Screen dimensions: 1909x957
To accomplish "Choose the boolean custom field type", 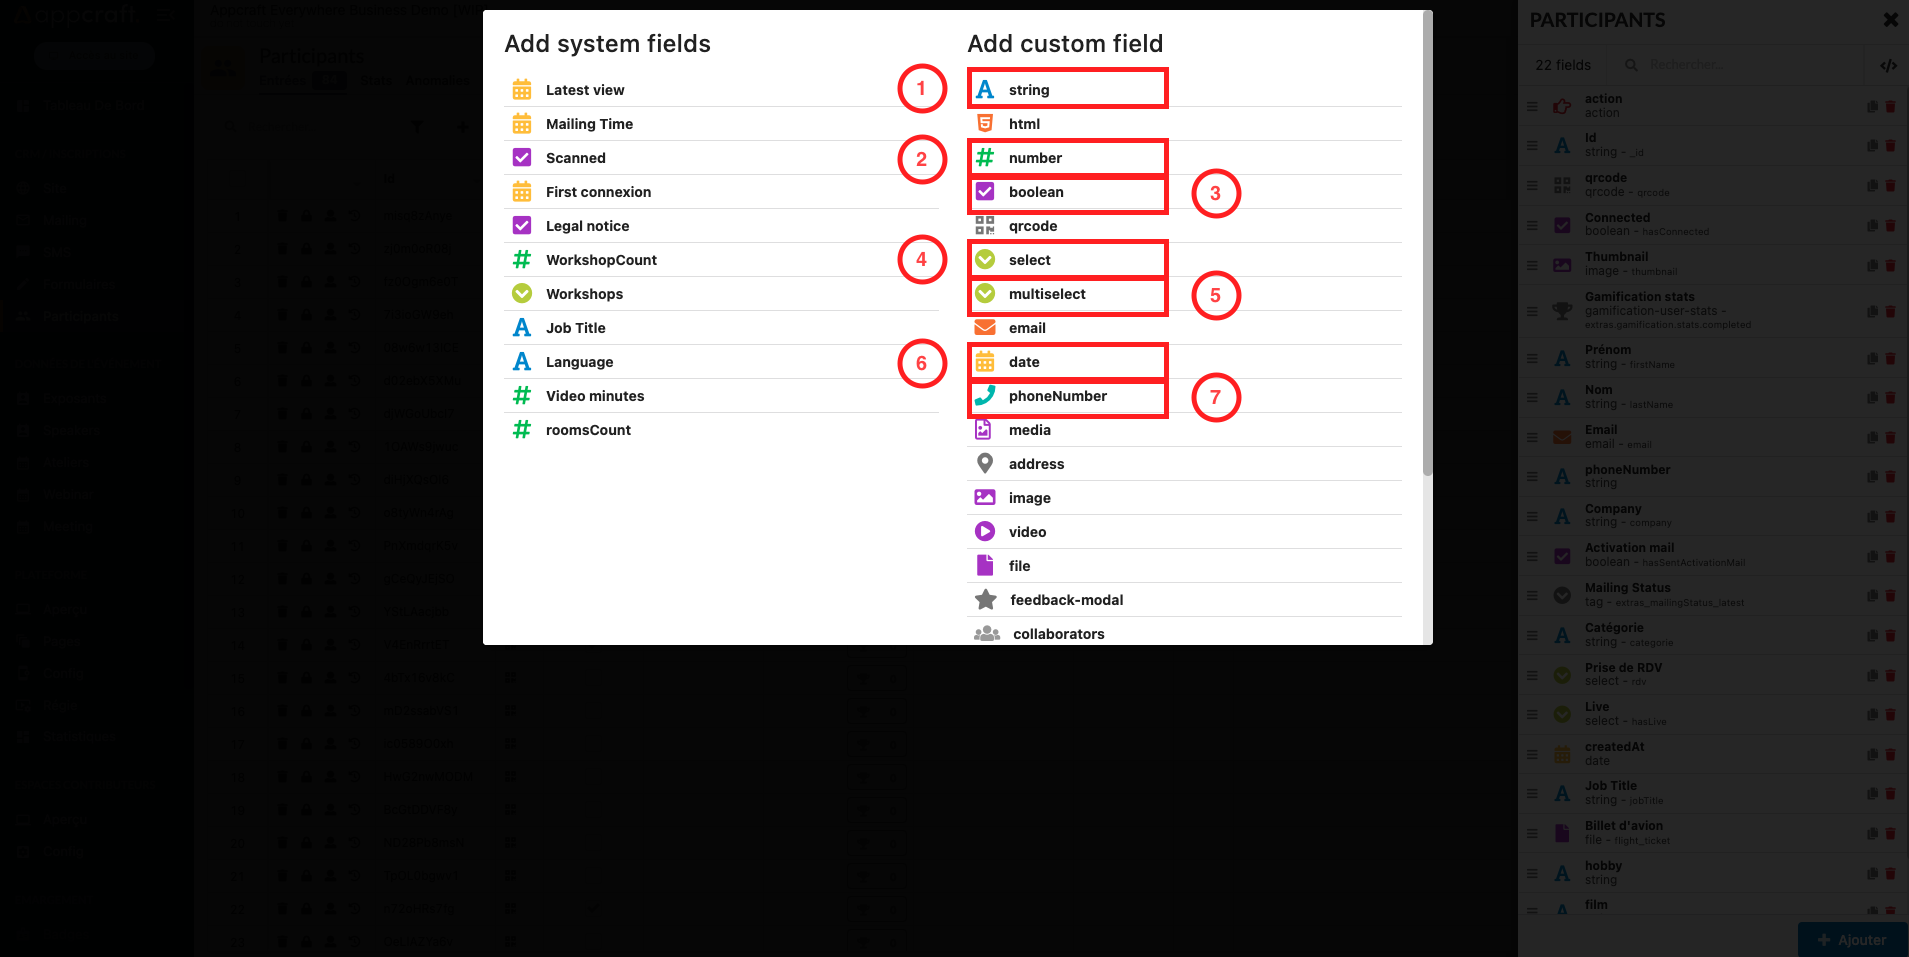I will pos(1036,192).
